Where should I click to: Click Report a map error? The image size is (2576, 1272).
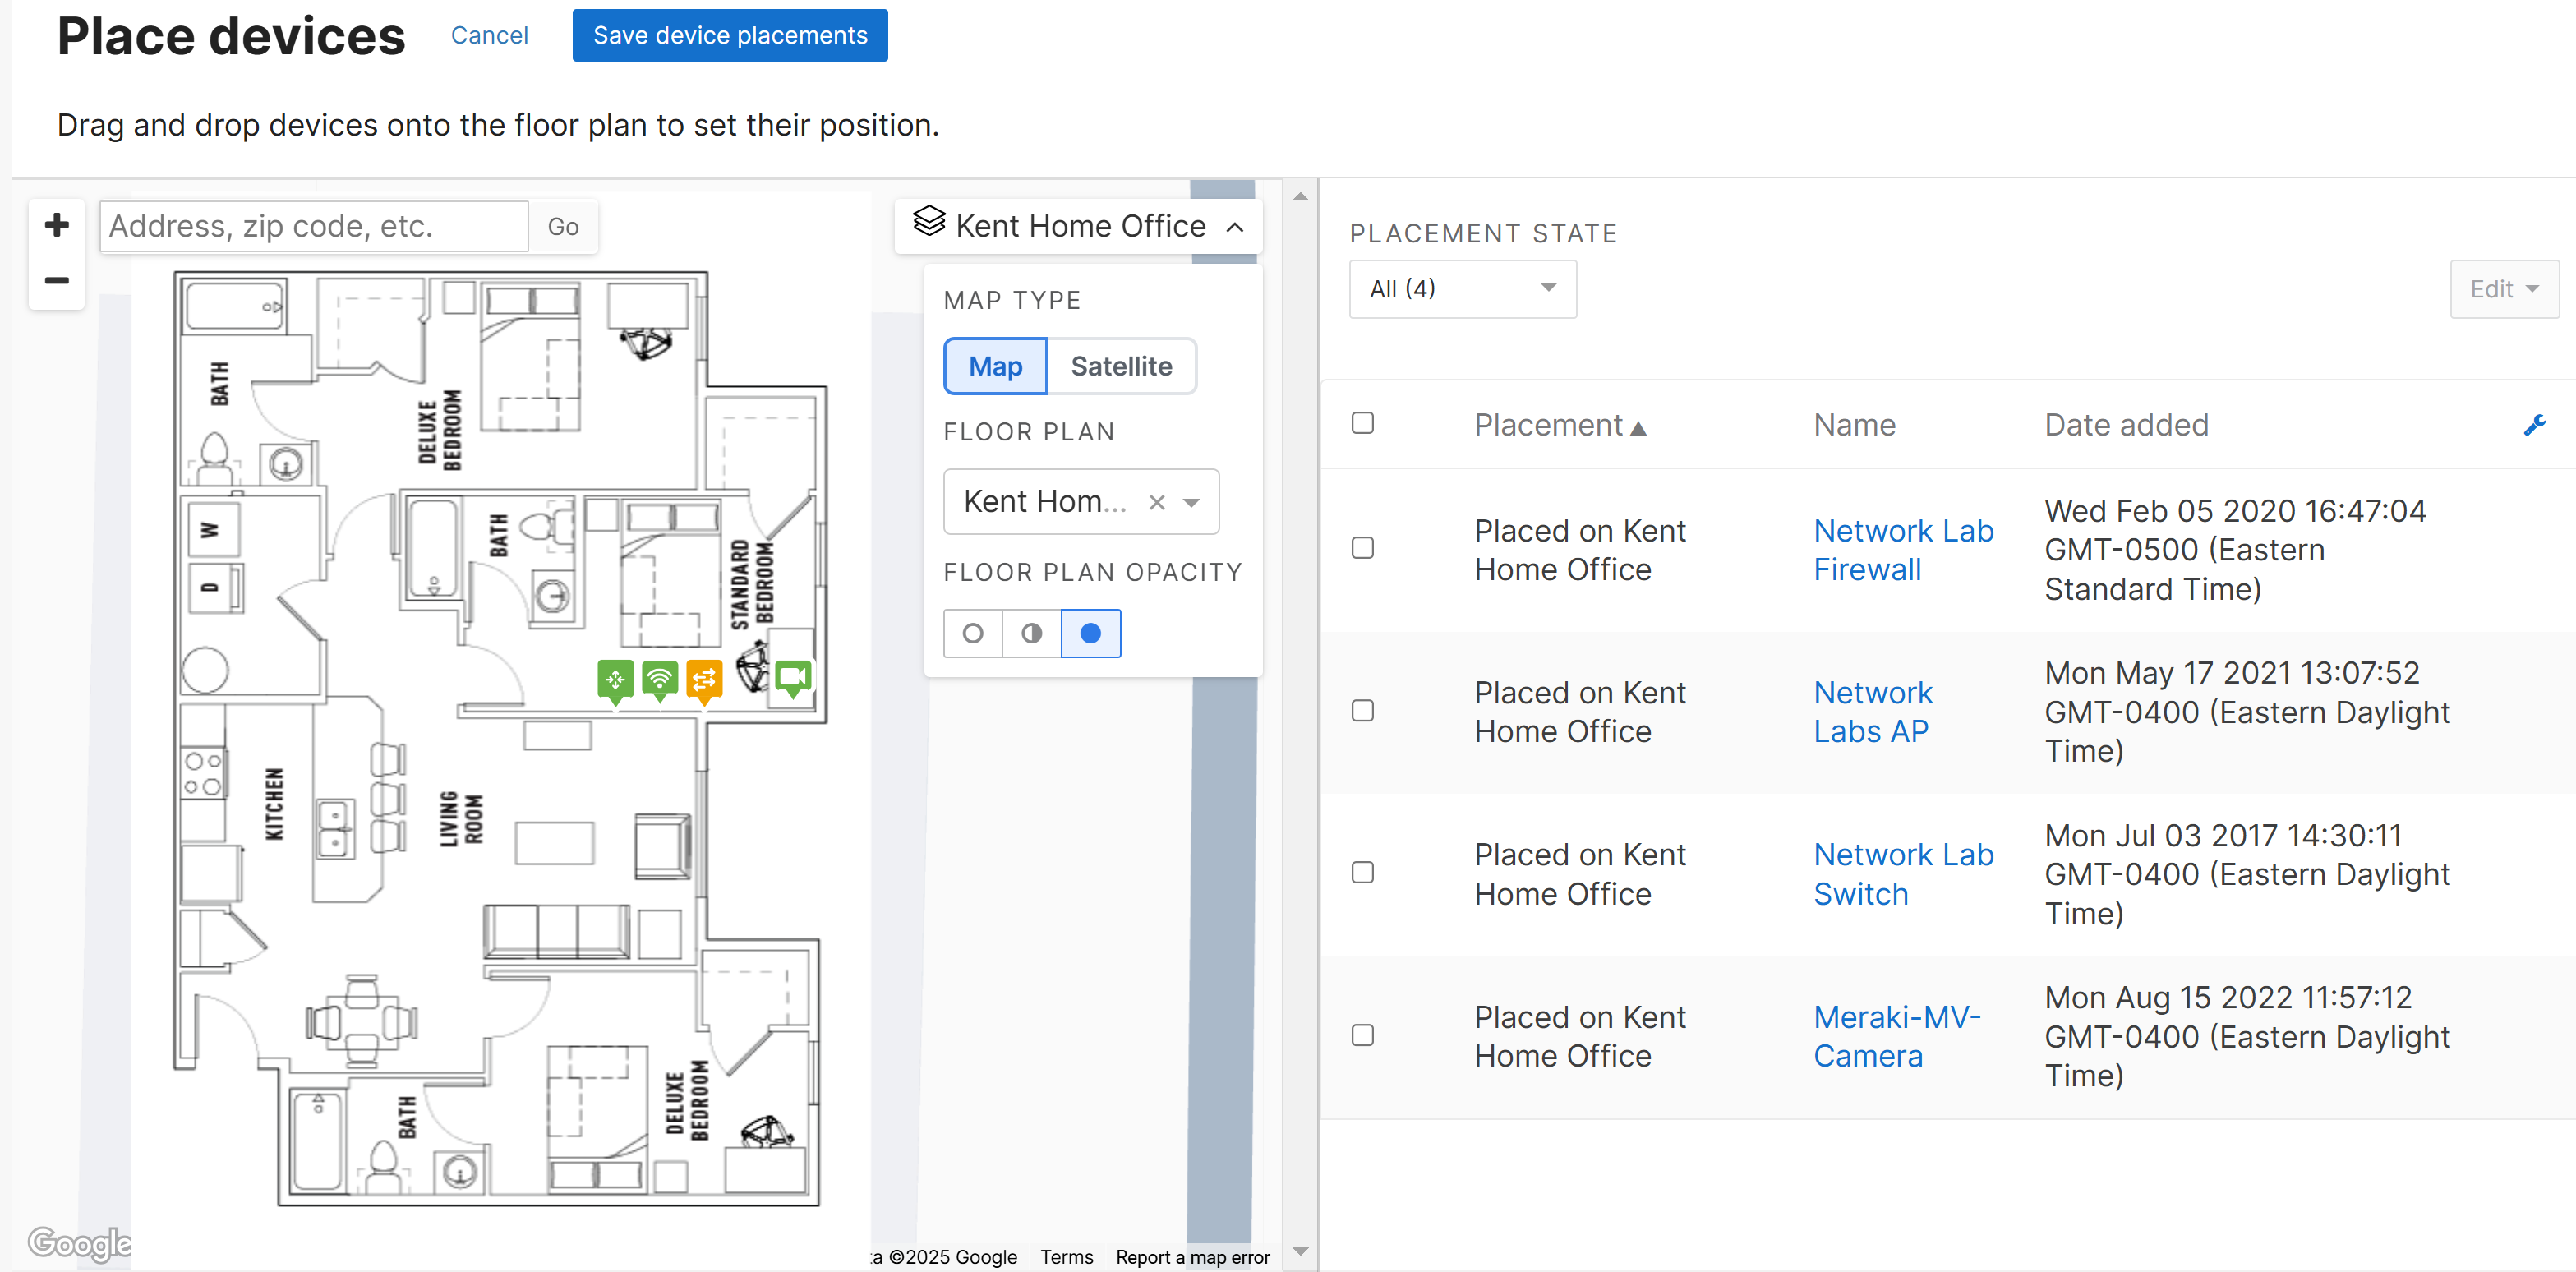1192,1257
